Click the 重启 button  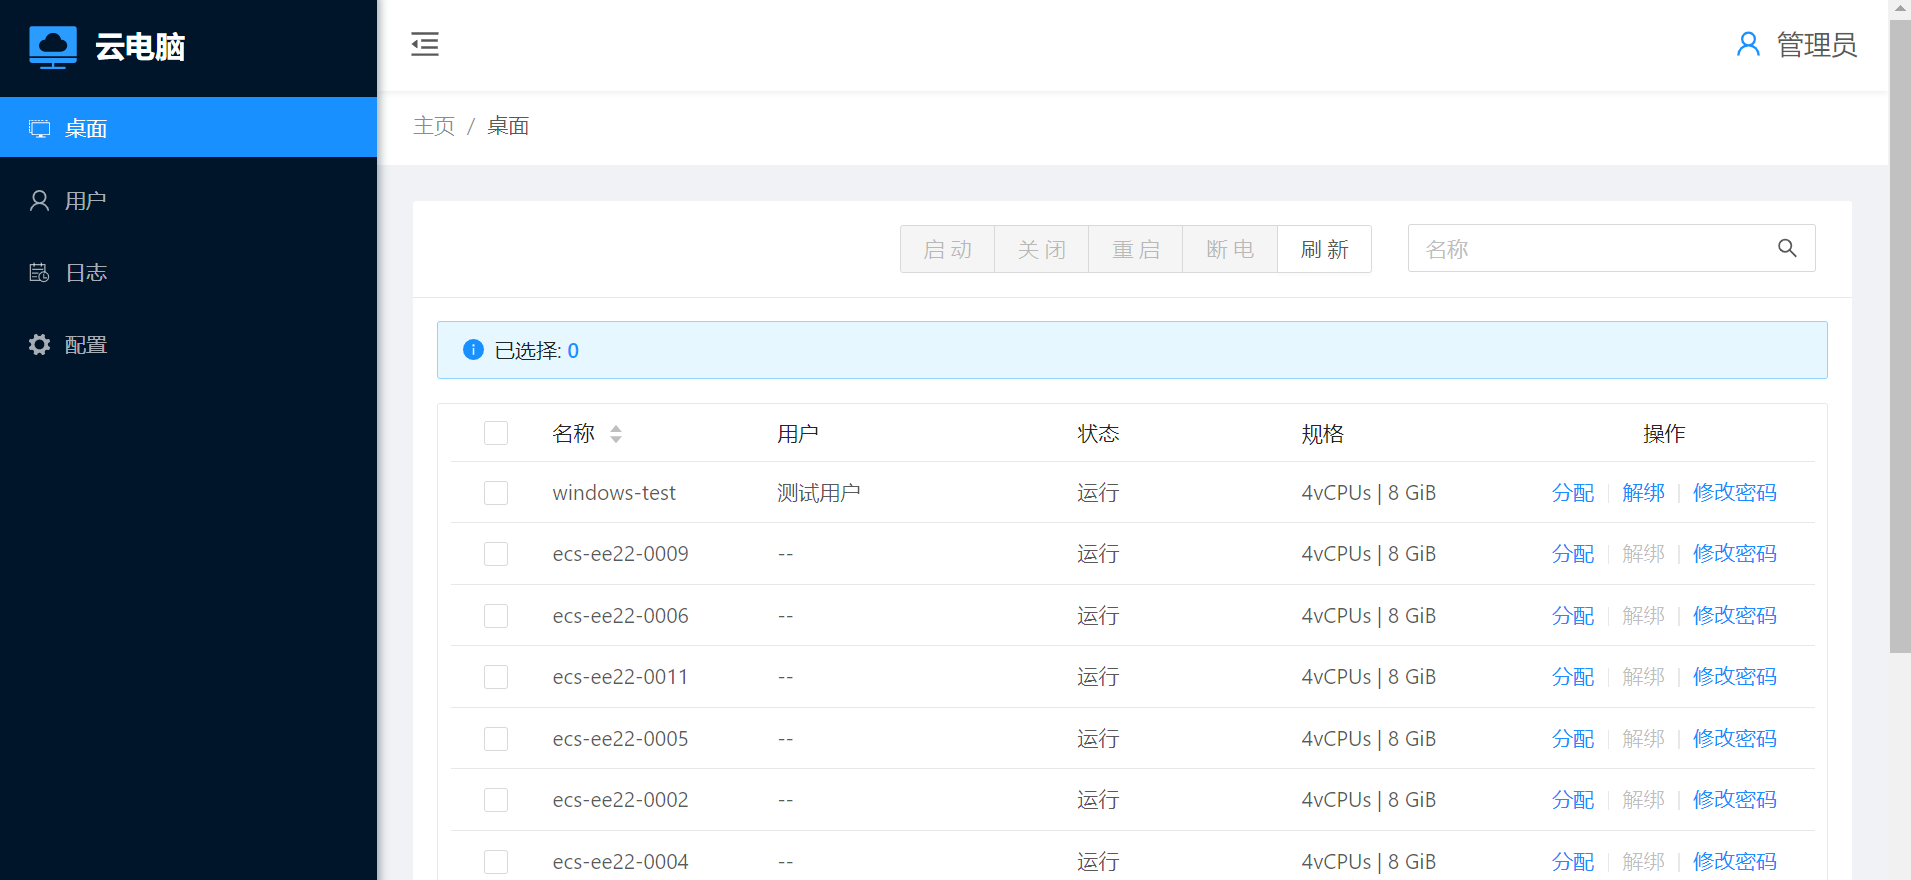coord(1136,249)
